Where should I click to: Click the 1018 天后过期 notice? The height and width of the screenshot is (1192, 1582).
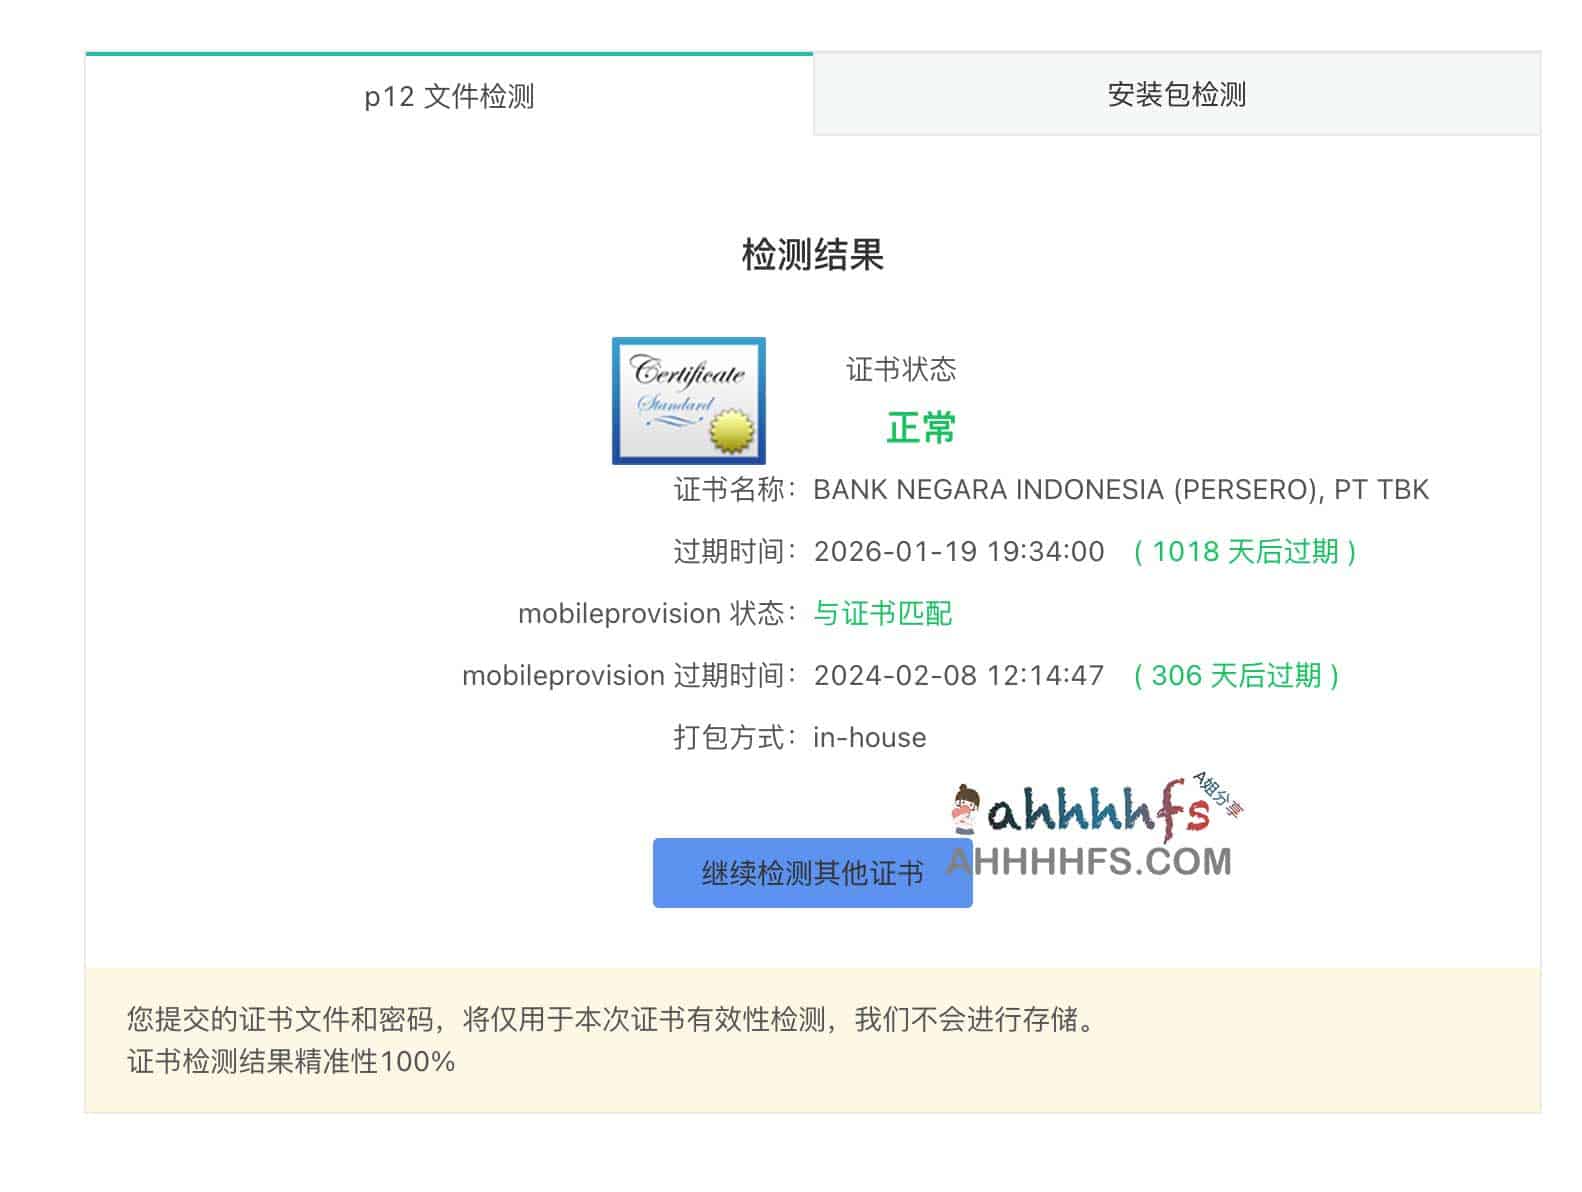[1245, 552]
